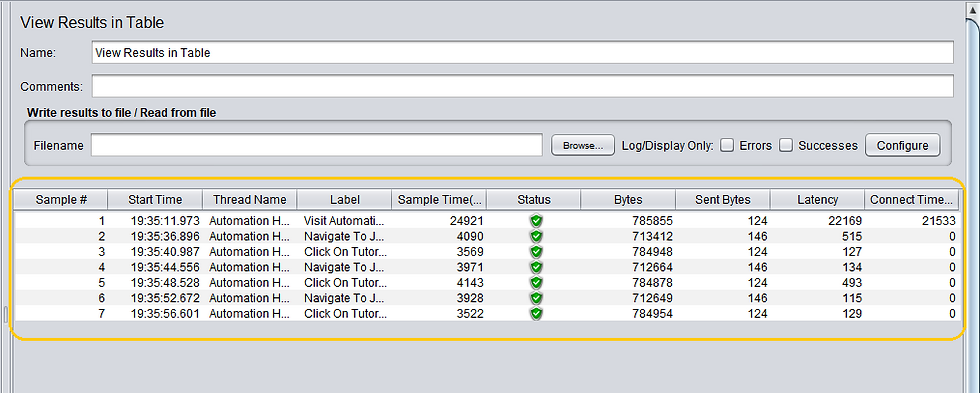Viewport: 980px width, 393px height.
Task: Click the green shield for sample 4
Action: 535,267
